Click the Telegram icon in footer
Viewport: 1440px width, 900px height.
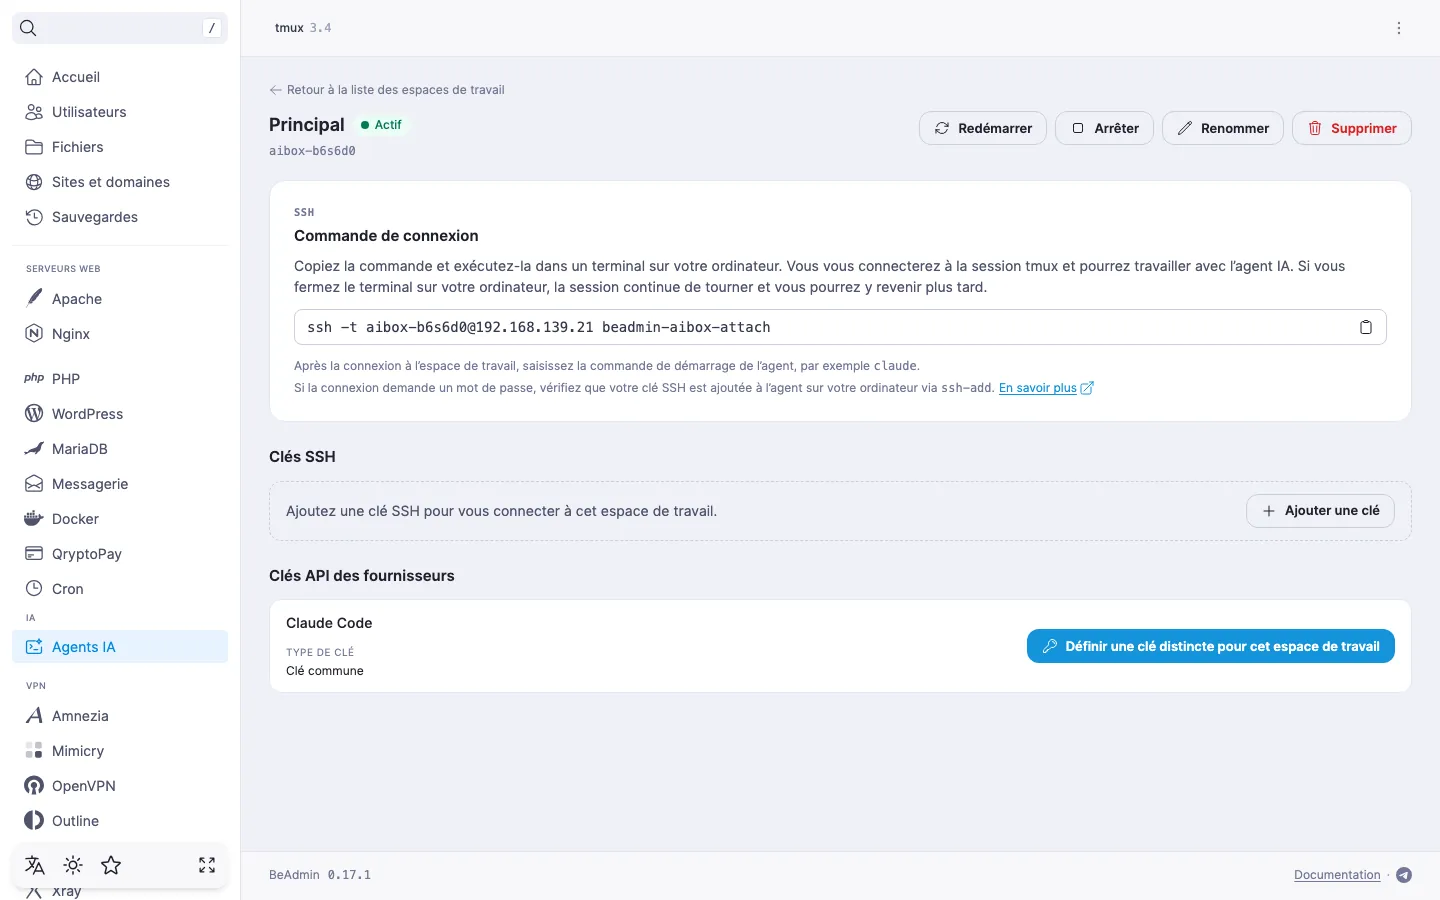(x=1404, y=875)
